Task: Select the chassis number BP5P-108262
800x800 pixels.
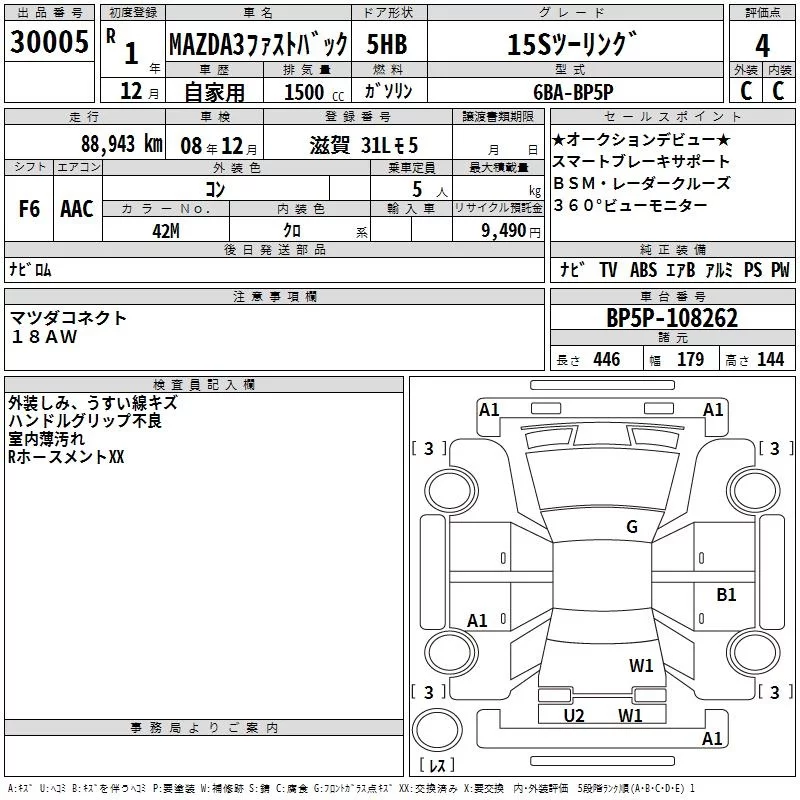Action: click(x=672, y=318)
